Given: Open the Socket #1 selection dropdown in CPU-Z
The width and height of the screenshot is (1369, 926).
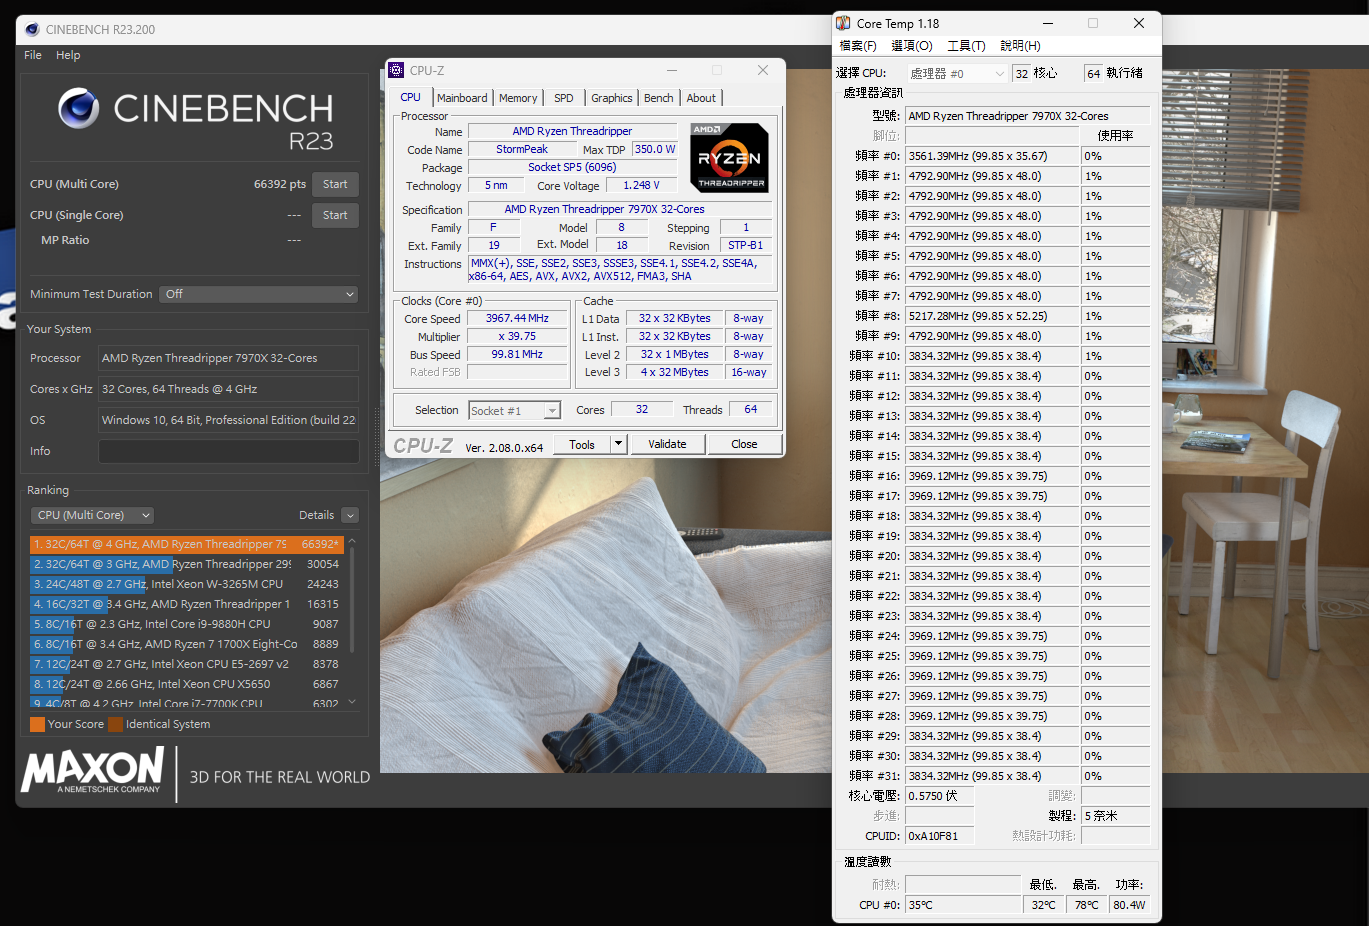Looking at the screenshot, I should tap(515, 411).
